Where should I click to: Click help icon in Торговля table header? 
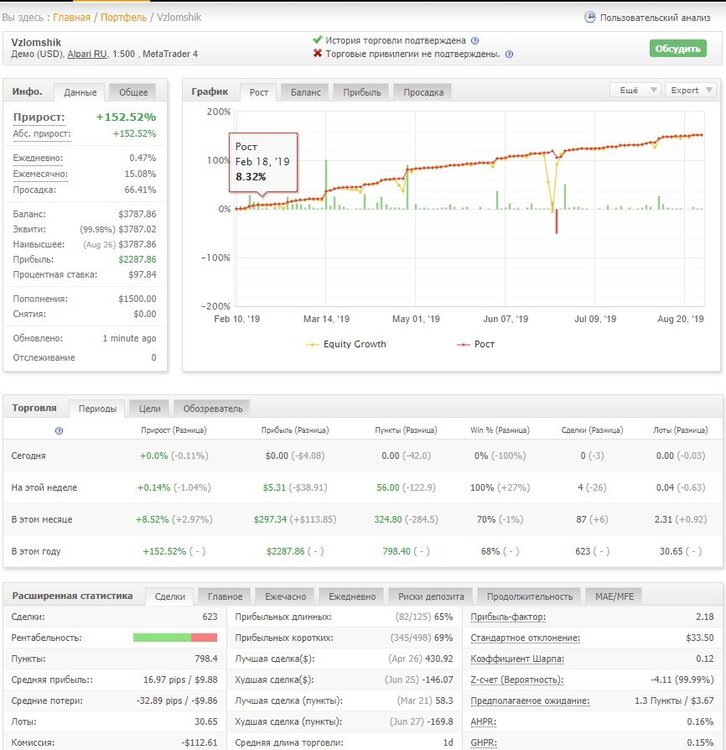pos(59,430)
